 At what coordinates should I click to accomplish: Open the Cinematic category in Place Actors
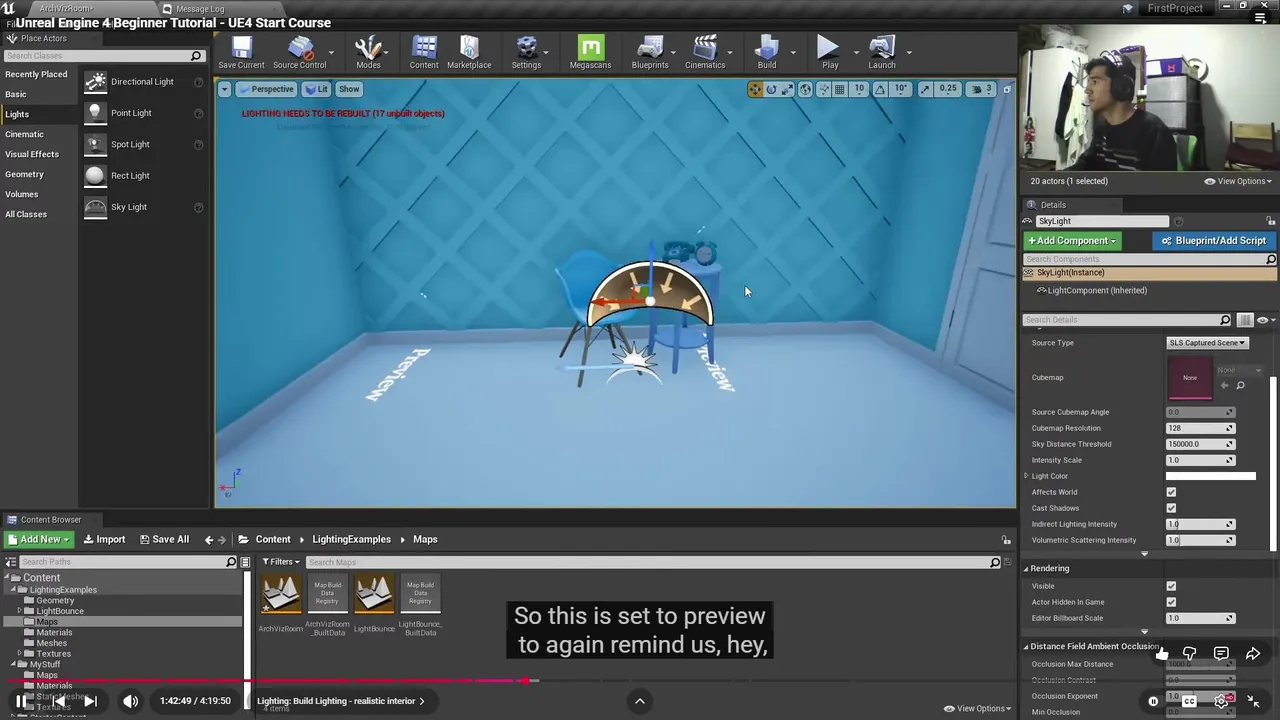click(x=24, y=134)
